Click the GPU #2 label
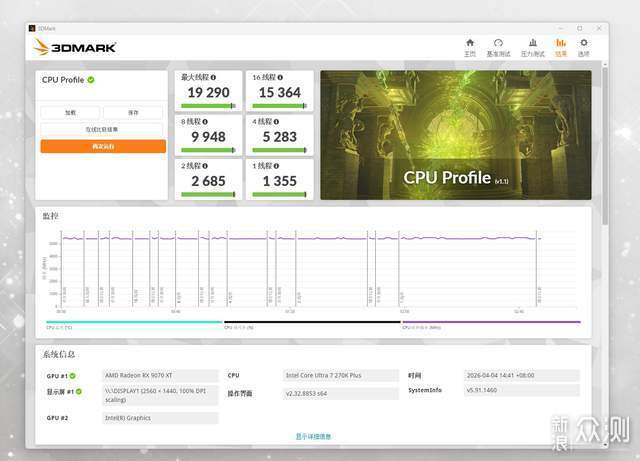640x461 pixels. coord(57,418)
